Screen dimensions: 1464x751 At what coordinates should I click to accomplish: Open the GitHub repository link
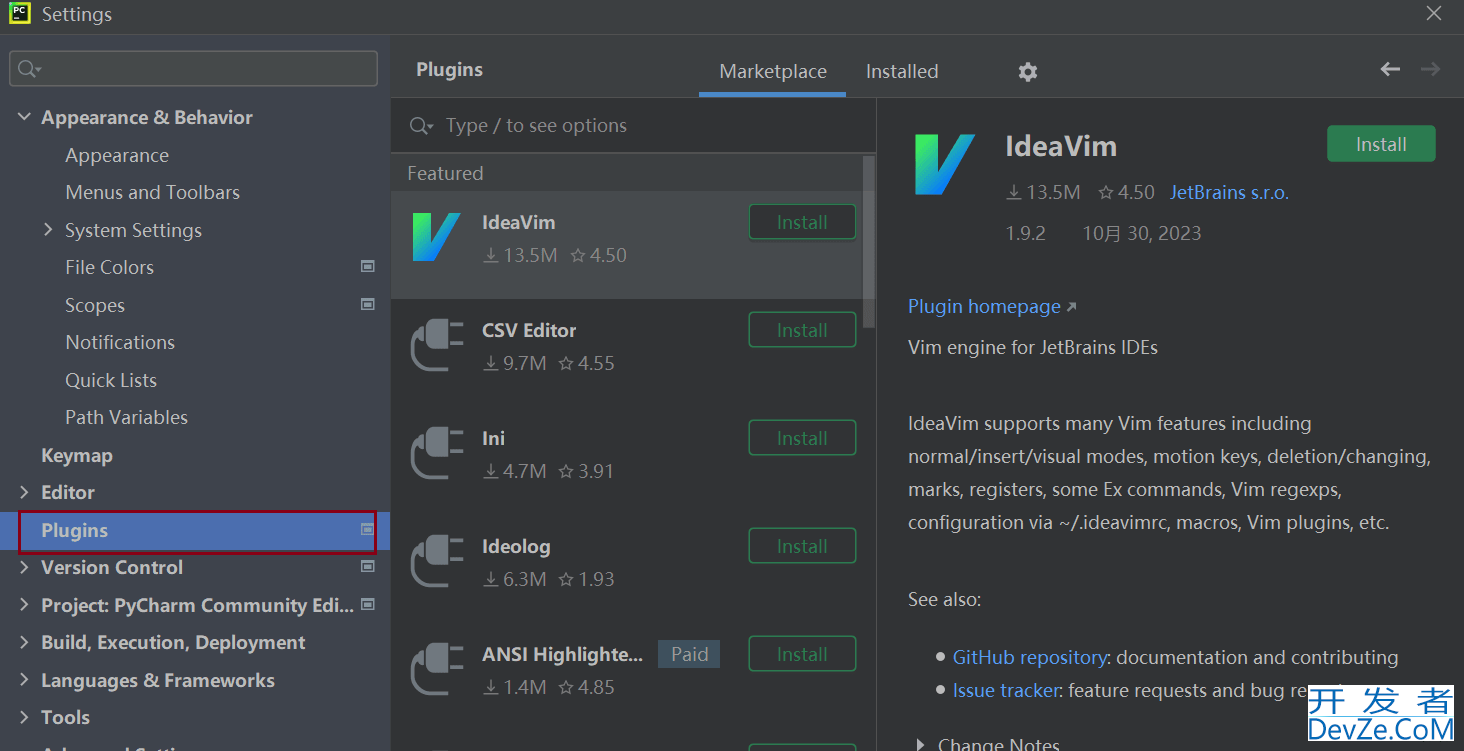click(x=1029, y=657)
